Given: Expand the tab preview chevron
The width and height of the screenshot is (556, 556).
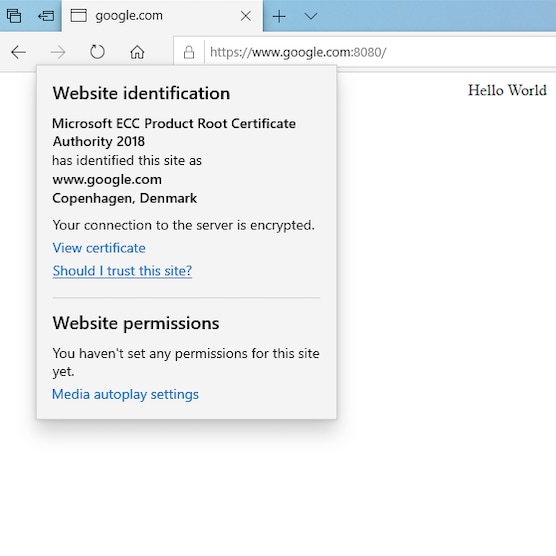Looking at the screenshot, I should 311,16.
